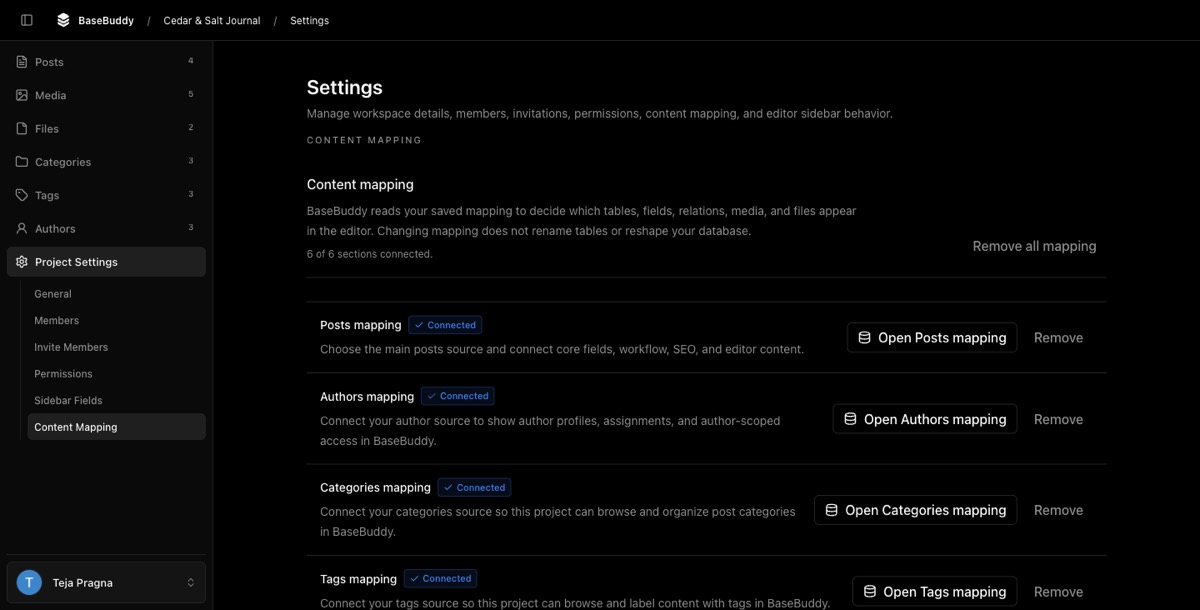This screenshot has width=1200, height=610.
Task: Click the Project Settings gear icon
Action: [x=22, y=262]
